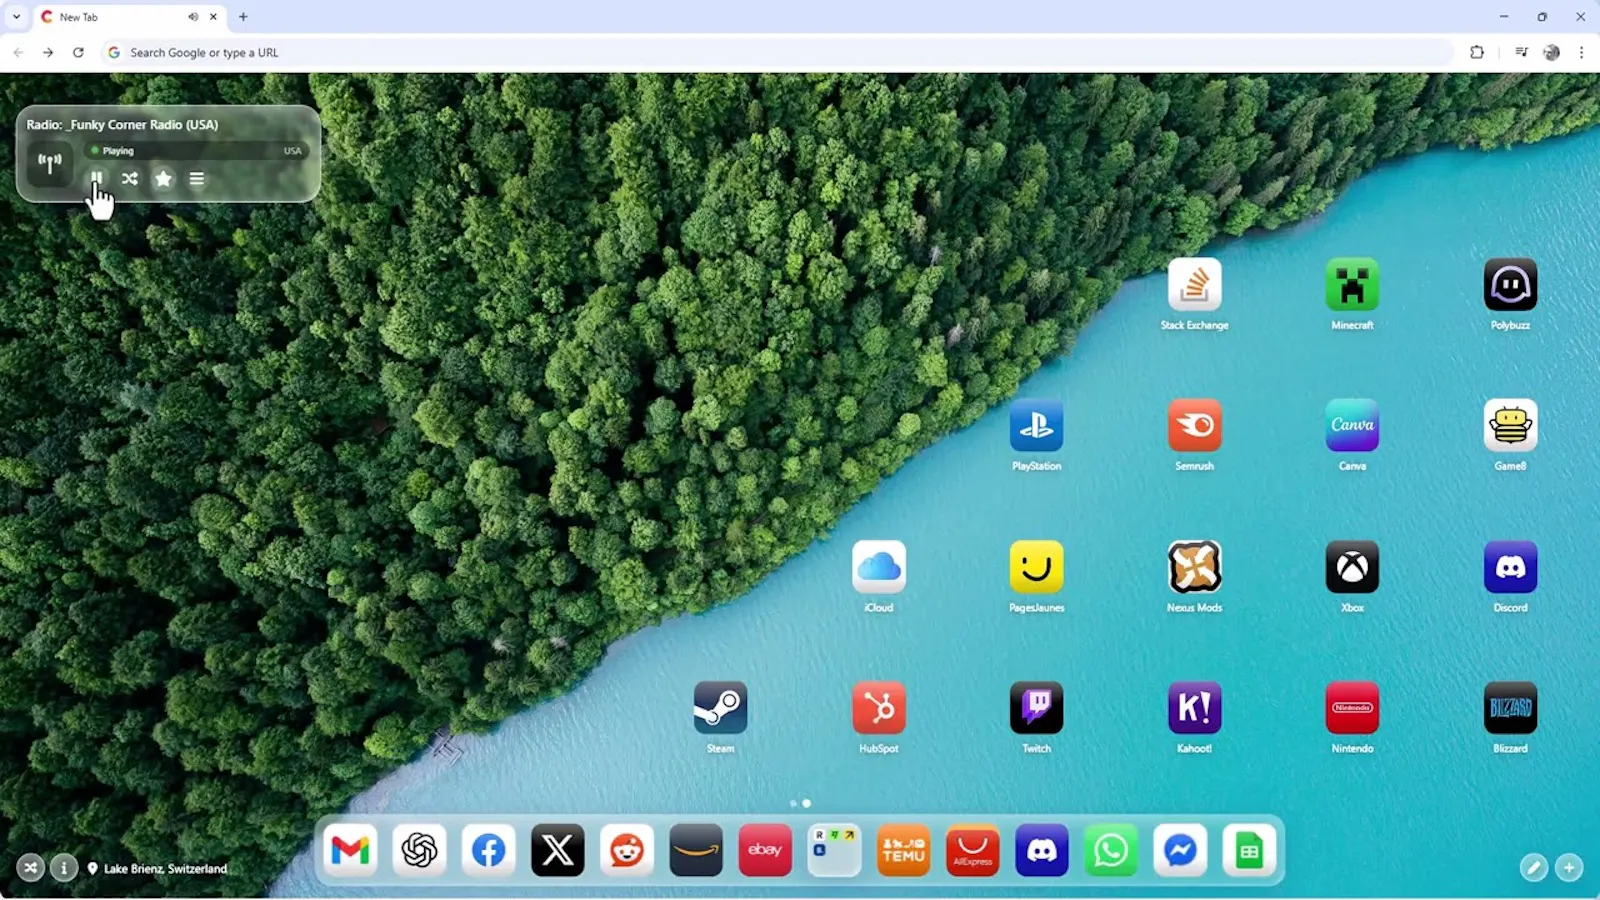
Task: Select the New Tab tab
Action: pos(130,17)
